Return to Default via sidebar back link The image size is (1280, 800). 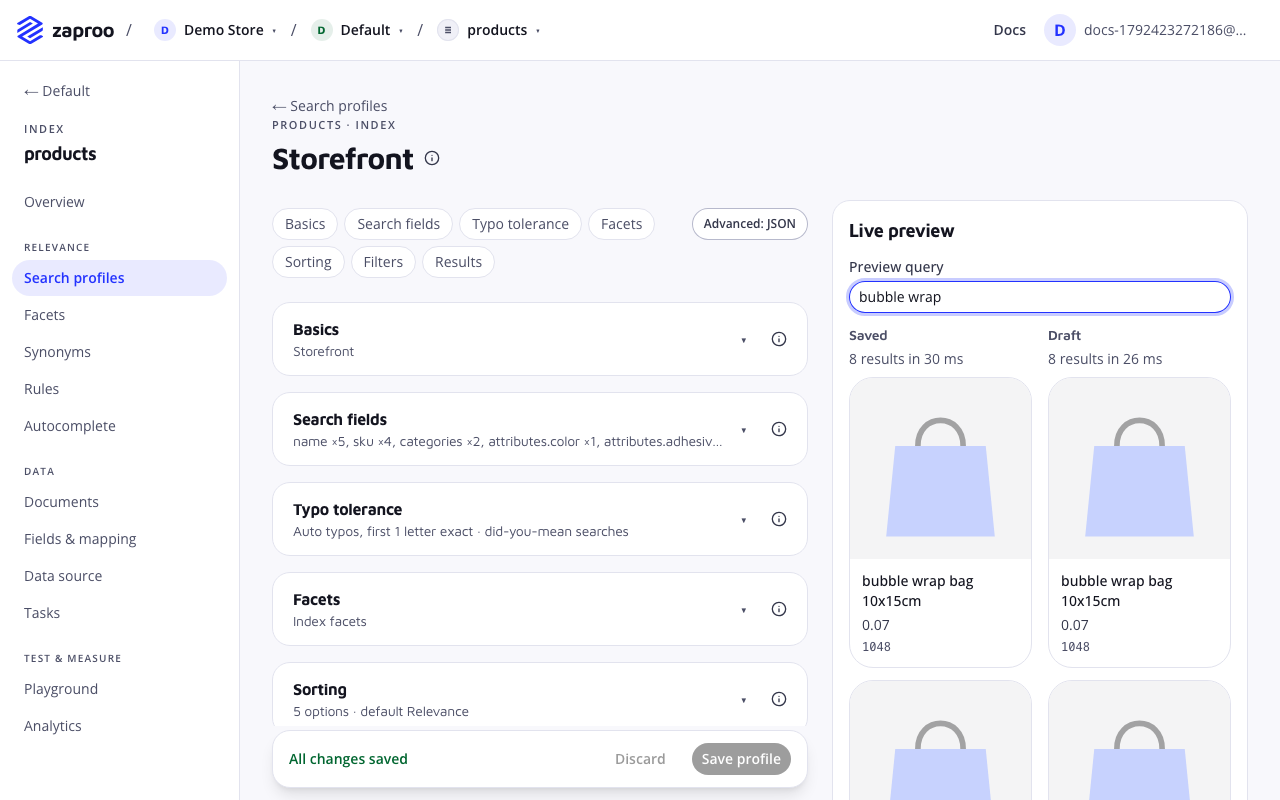(57, 91)
